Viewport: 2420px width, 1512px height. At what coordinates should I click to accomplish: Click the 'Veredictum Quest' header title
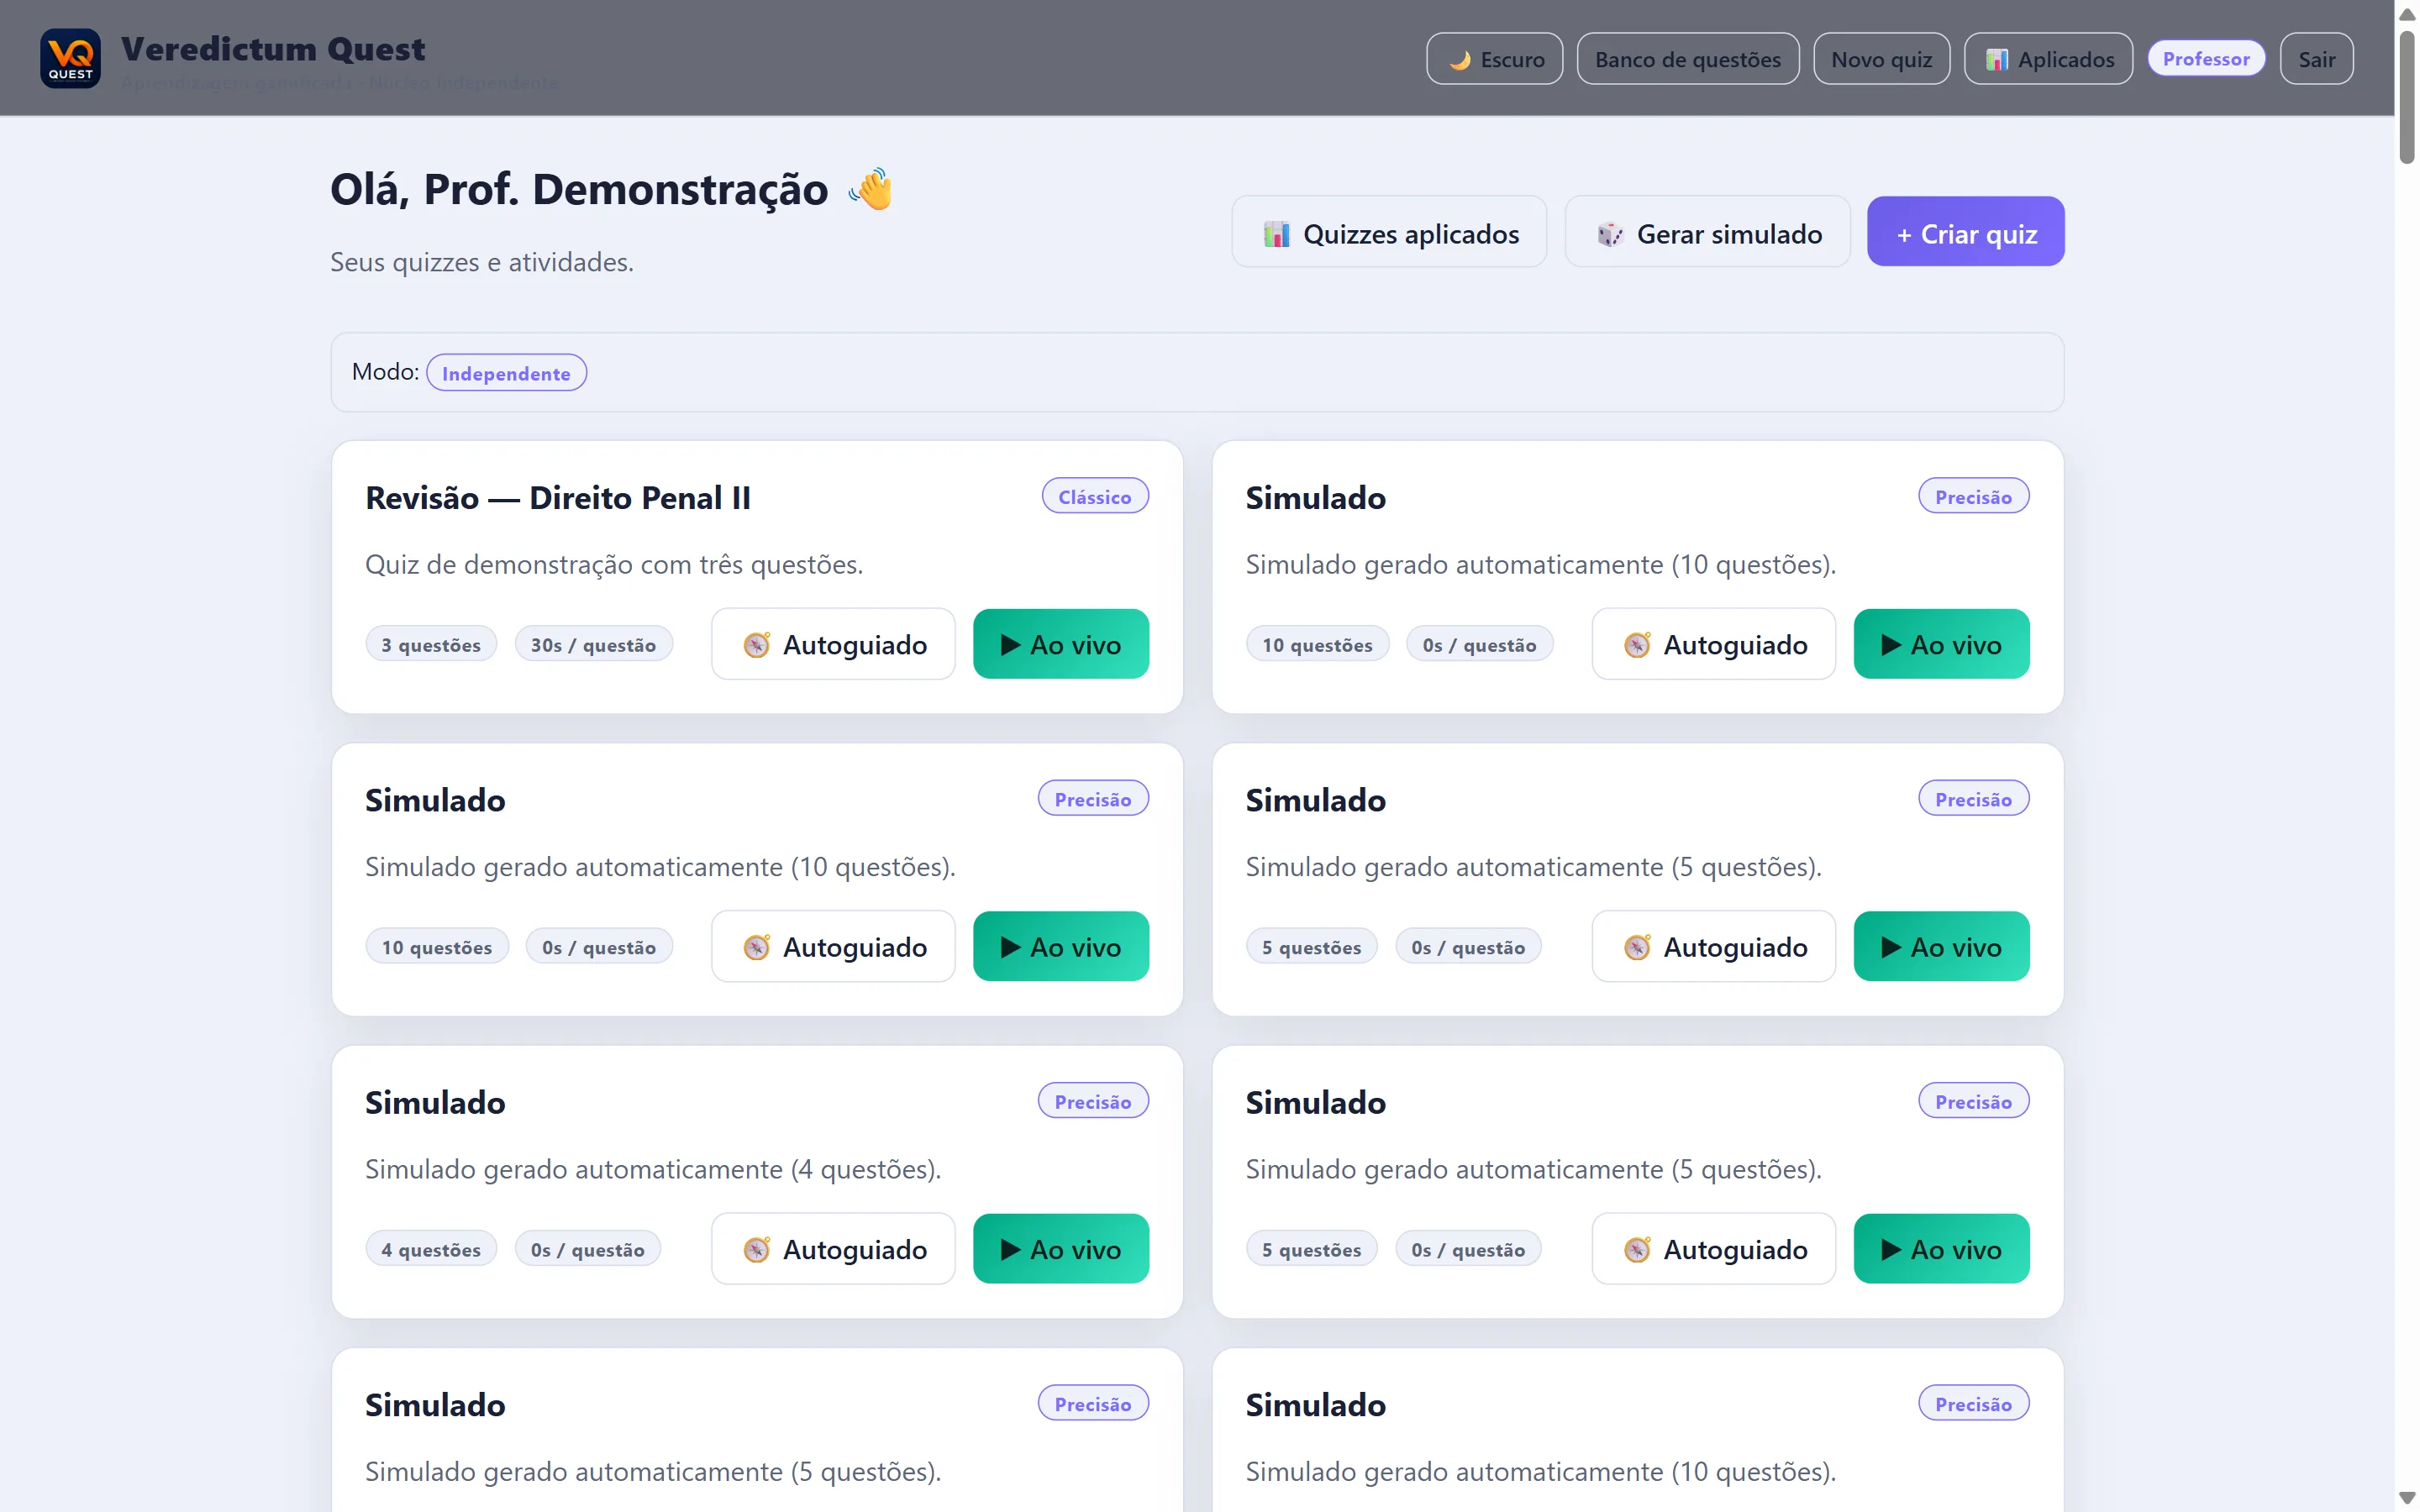273,49
